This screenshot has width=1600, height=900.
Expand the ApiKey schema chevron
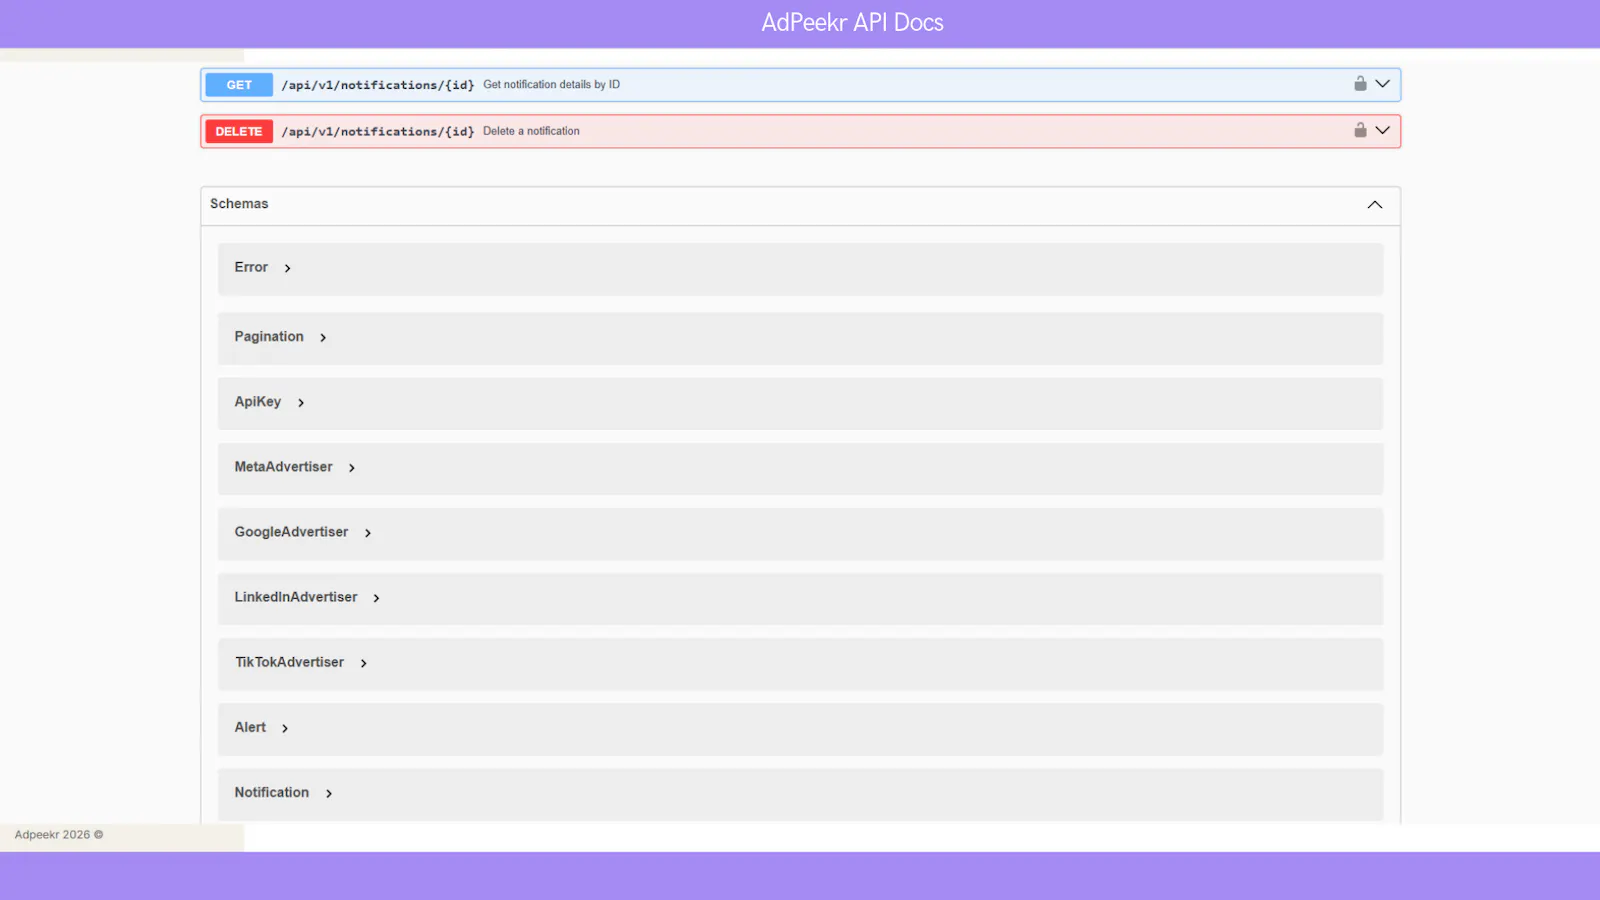point(301,403)
